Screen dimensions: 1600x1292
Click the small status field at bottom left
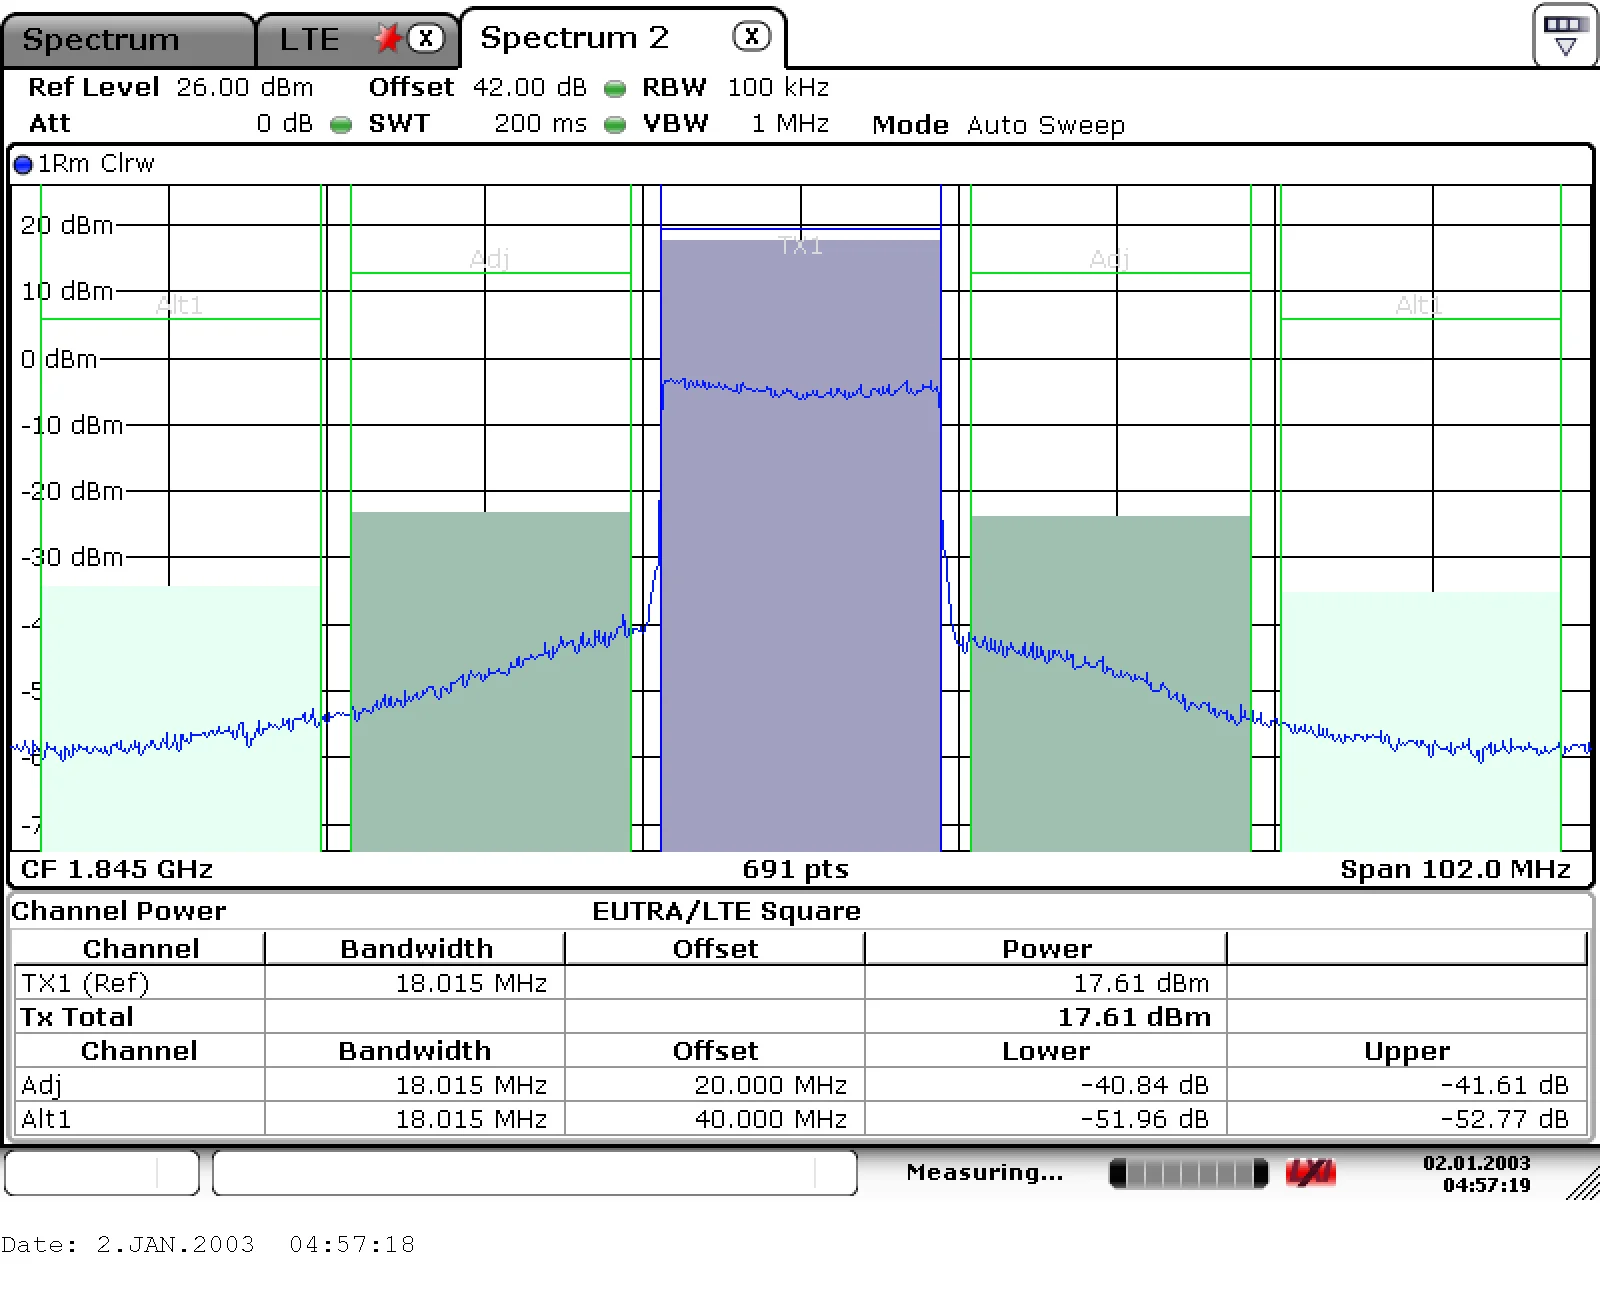pos(102,1172)
